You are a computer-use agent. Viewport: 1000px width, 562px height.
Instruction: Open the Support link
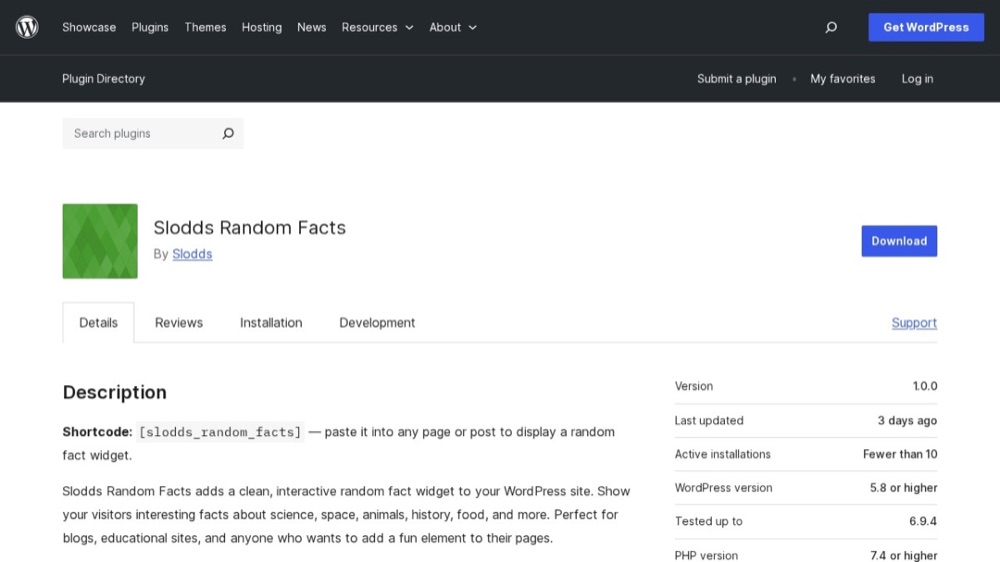pos(914,323)
